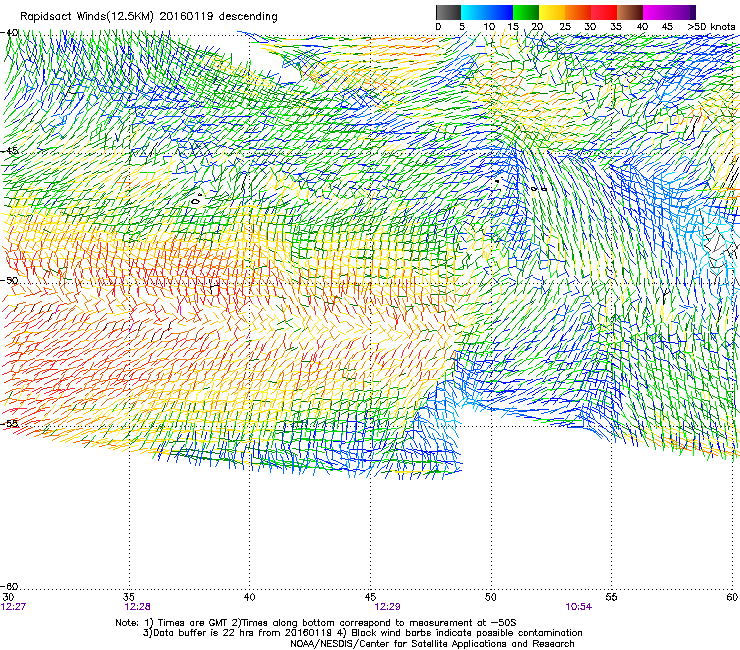
Task: Click the bottom-axis longitude label '60'
Action: coord(732,597)
